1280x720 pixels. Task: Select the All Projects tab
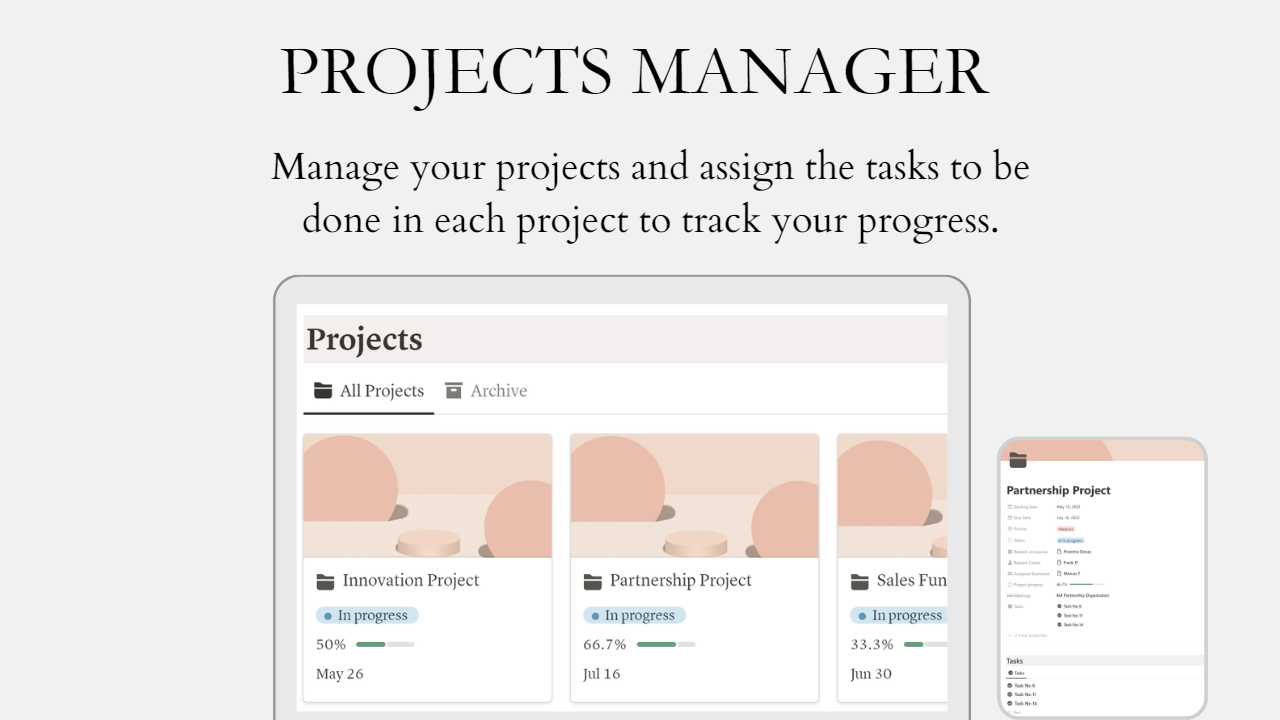[369, 391]
